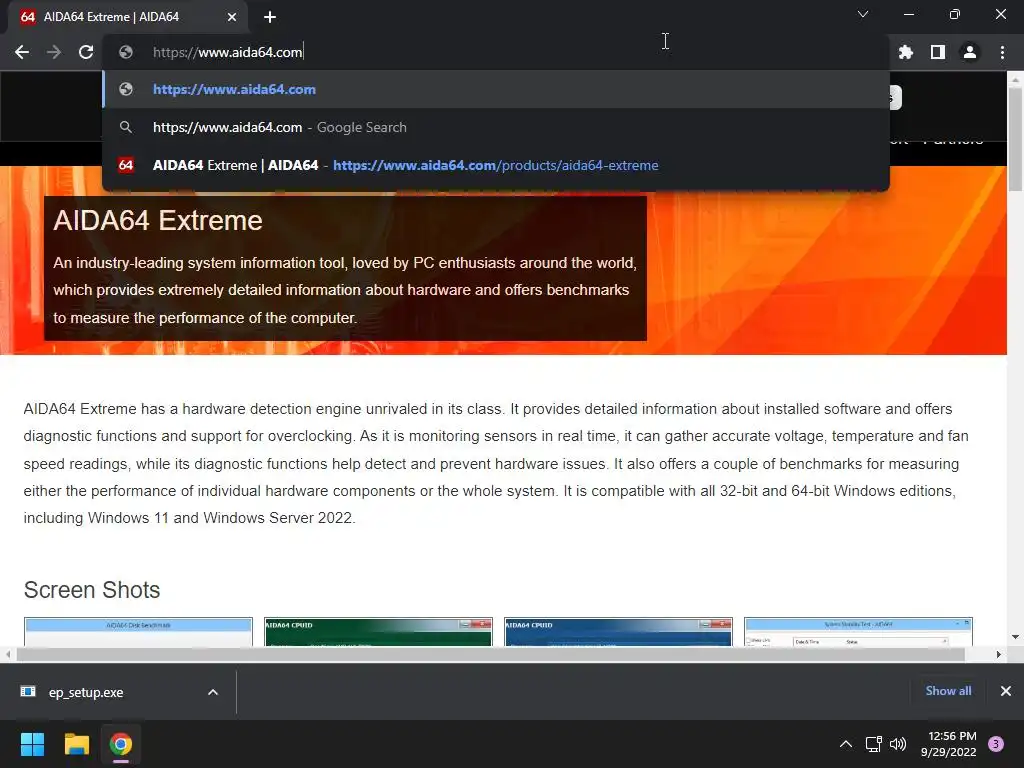The image size is (1024, 768).
Task: Open the network status tray icon
Action: click(x=873, y=744)
